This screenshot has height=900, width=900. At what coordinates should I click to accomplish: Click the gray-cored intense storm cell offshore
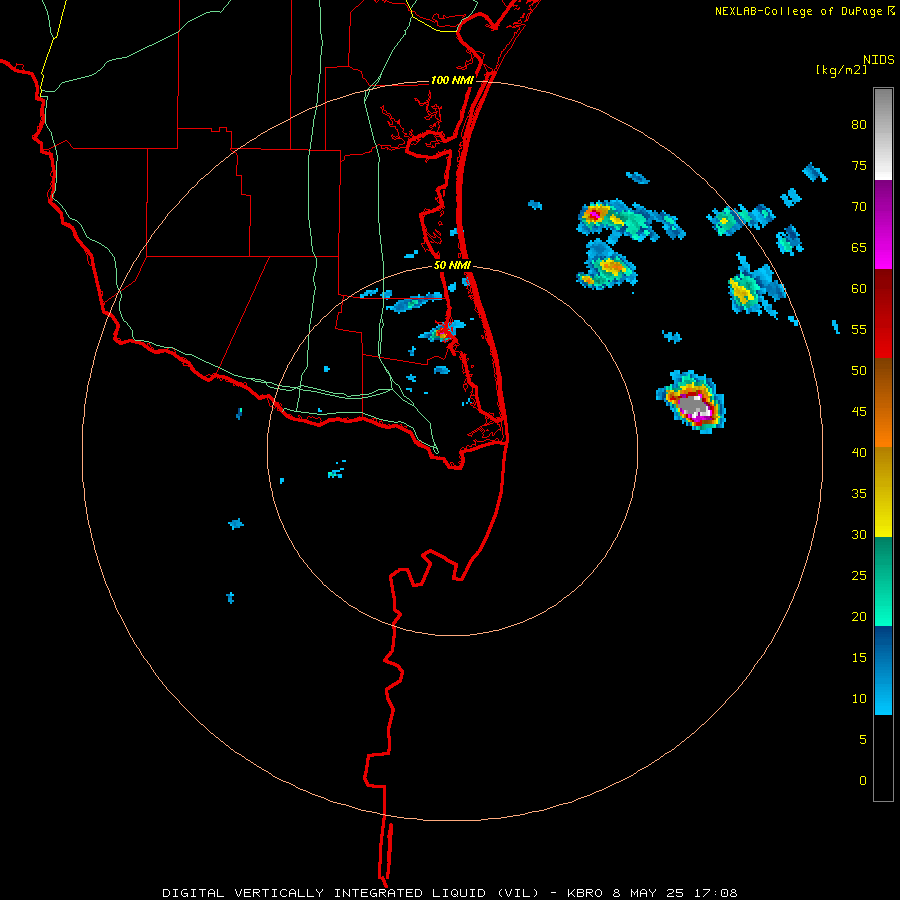[693, 403]
